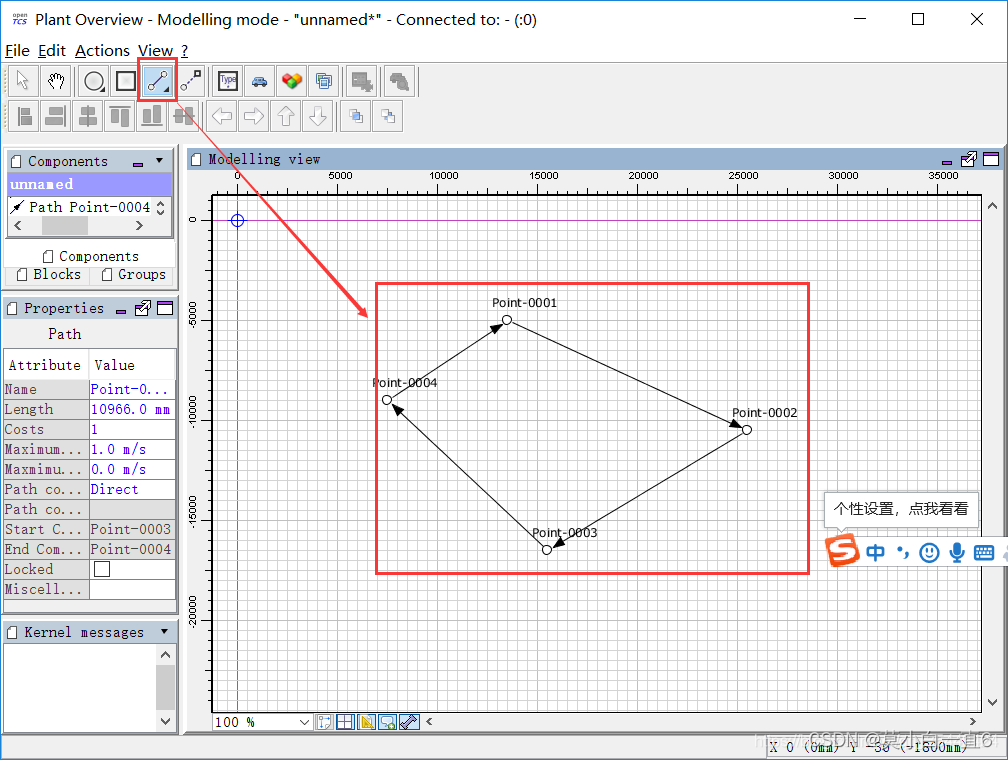The height and width of the screenshot is (760, 1008).
Task: Select the direct path connection tool
Action: (x=158, y=81)
